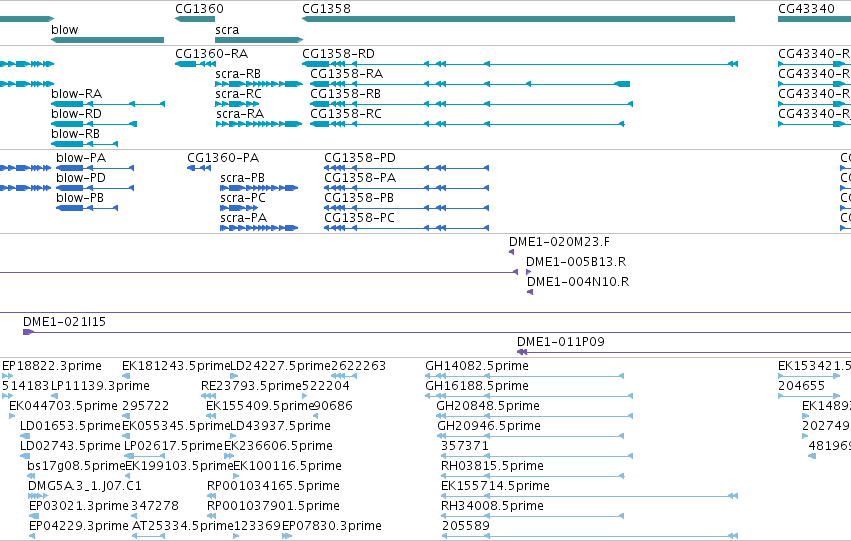Select transcript CG1358-RD
851x541 pixels.
pyautogui.click(x=519, y=64)
